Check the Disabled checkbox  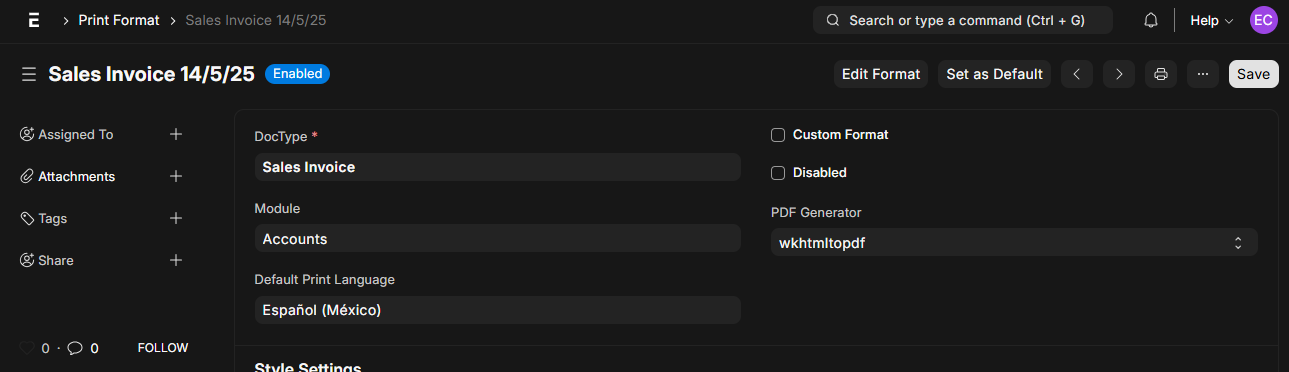(x=778, y=173)
